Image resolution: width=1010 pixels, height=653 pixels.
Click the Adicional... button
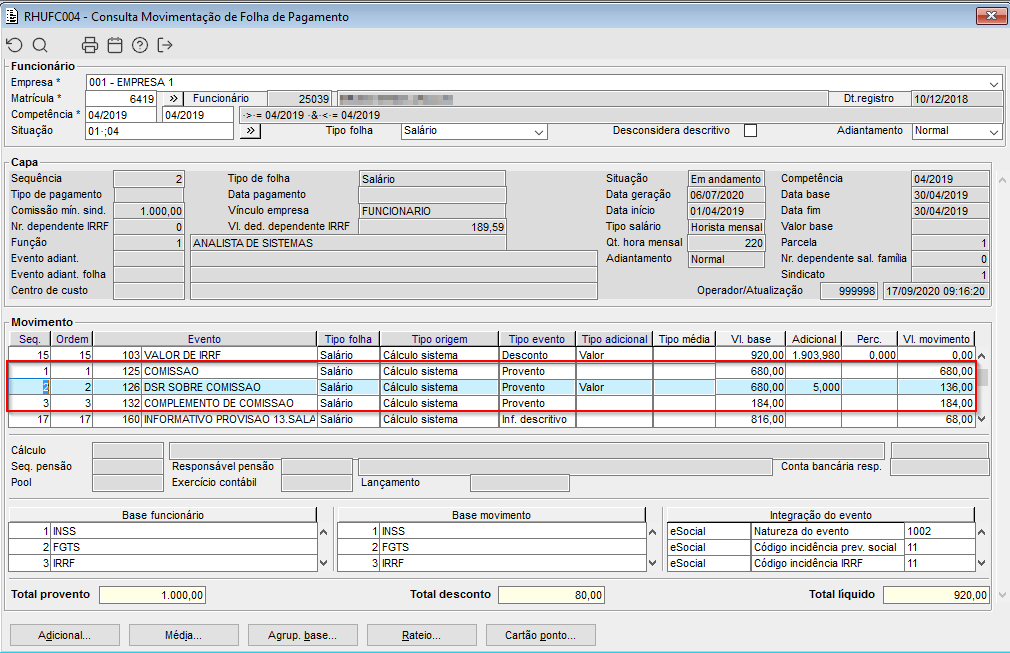pos(64,635)
